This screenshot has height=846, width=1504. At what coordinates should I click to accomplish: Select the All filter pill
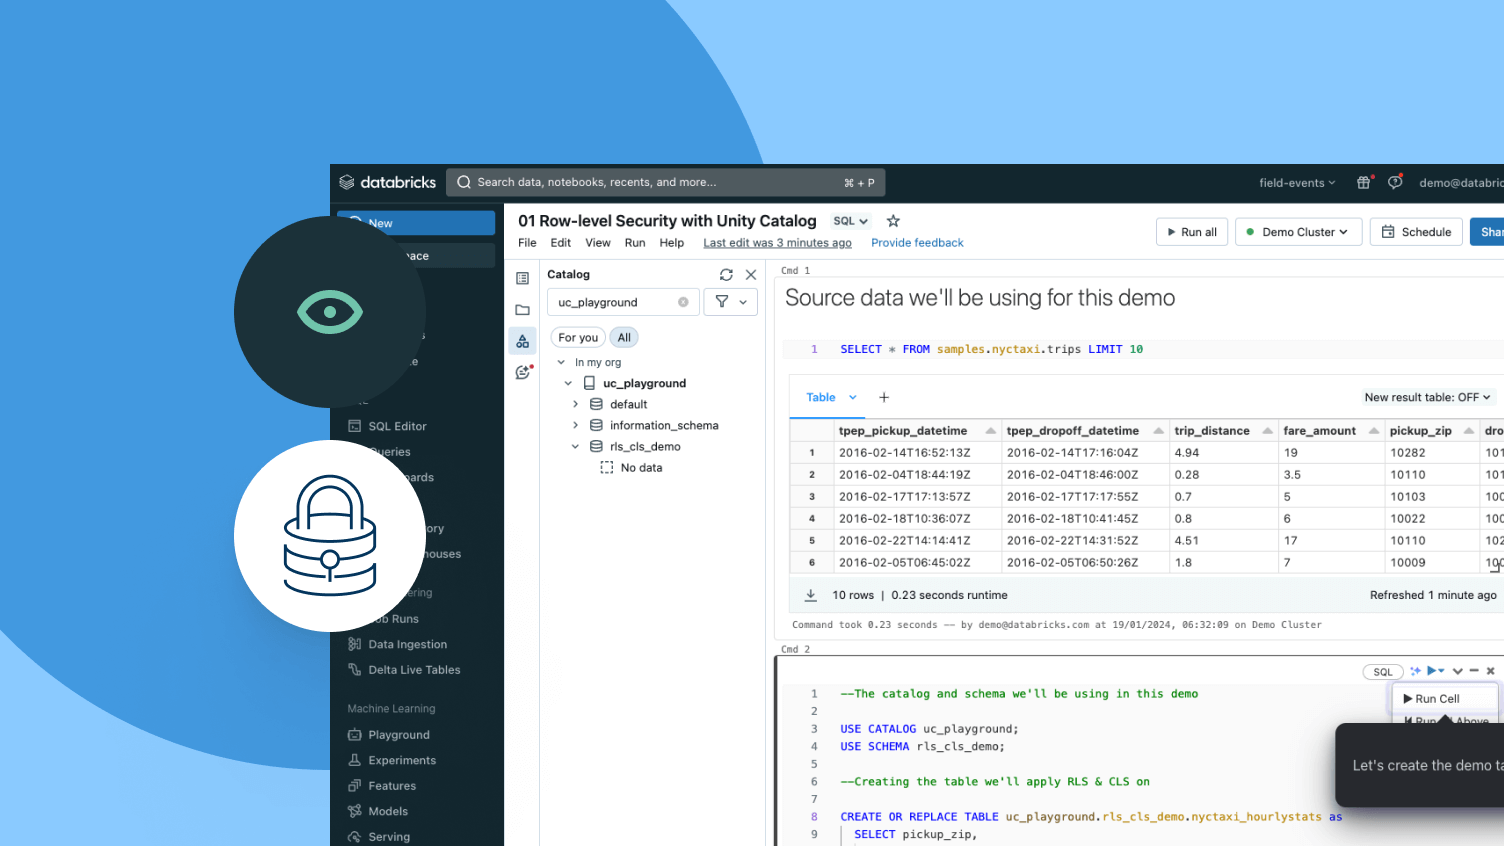coord(624,338)
